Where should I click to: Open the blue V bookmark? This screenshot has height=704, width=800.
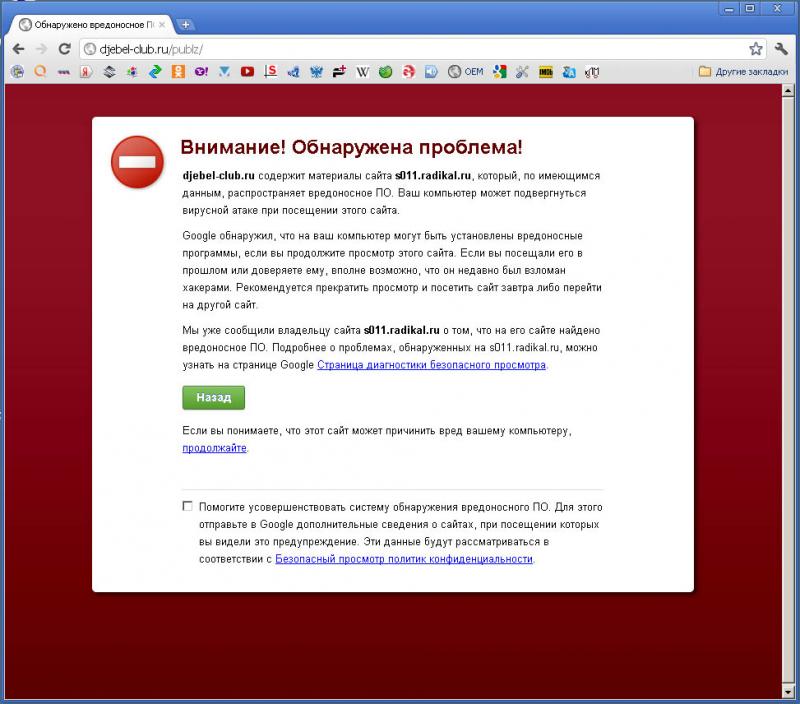(x=224, y=72)
